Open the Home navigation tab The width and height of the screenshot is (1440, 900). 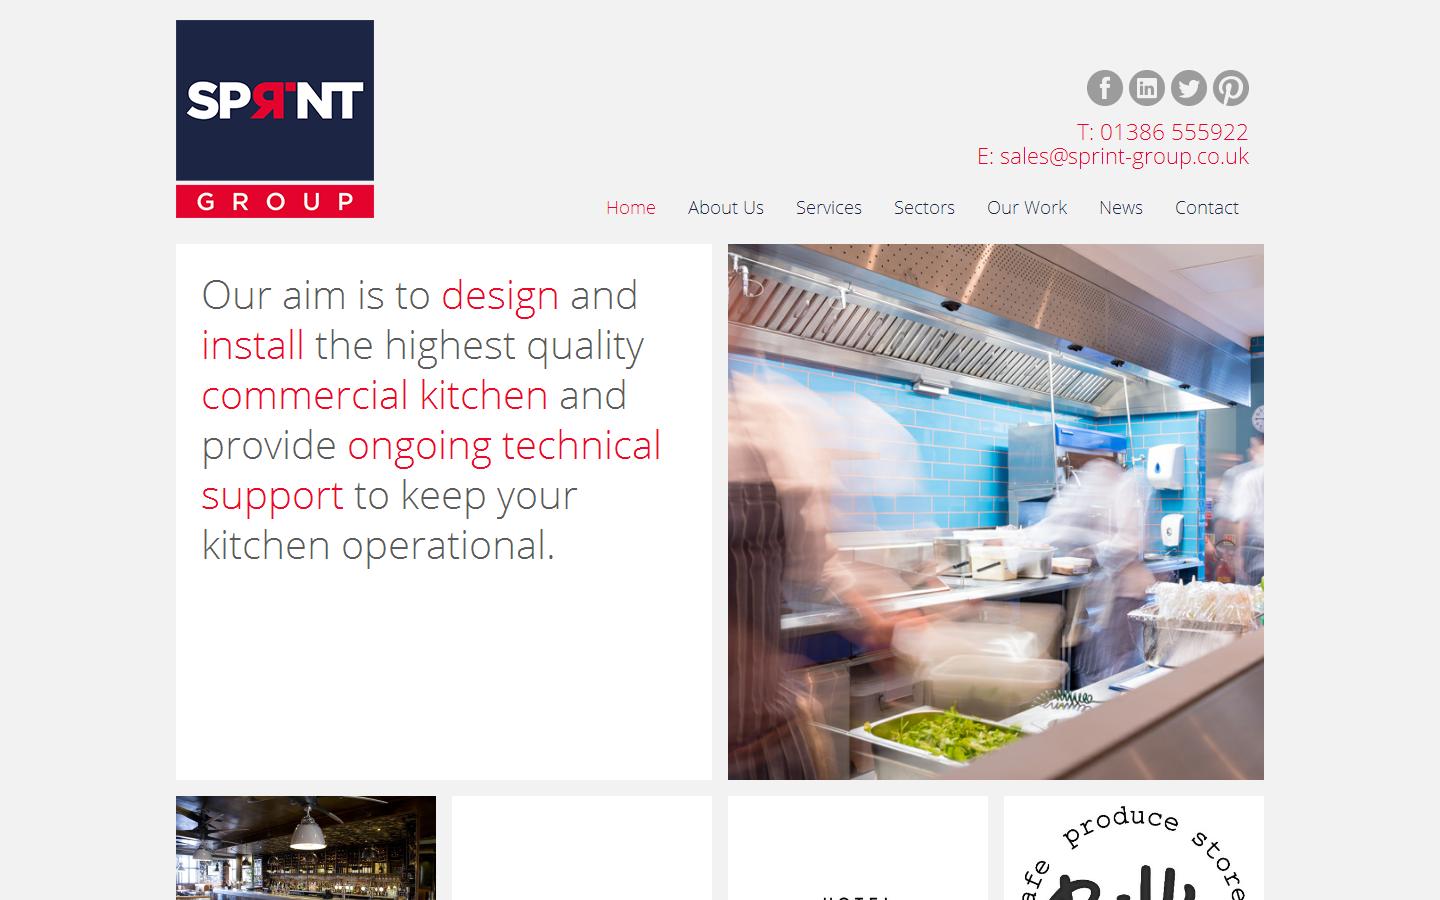[x=630, y=208]
